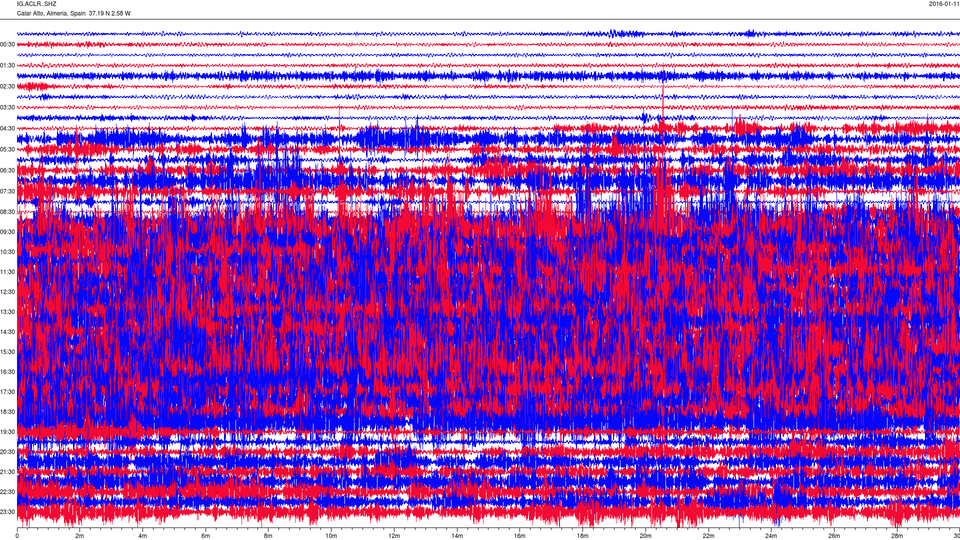Select the 10:30 time label

point(7,252)
